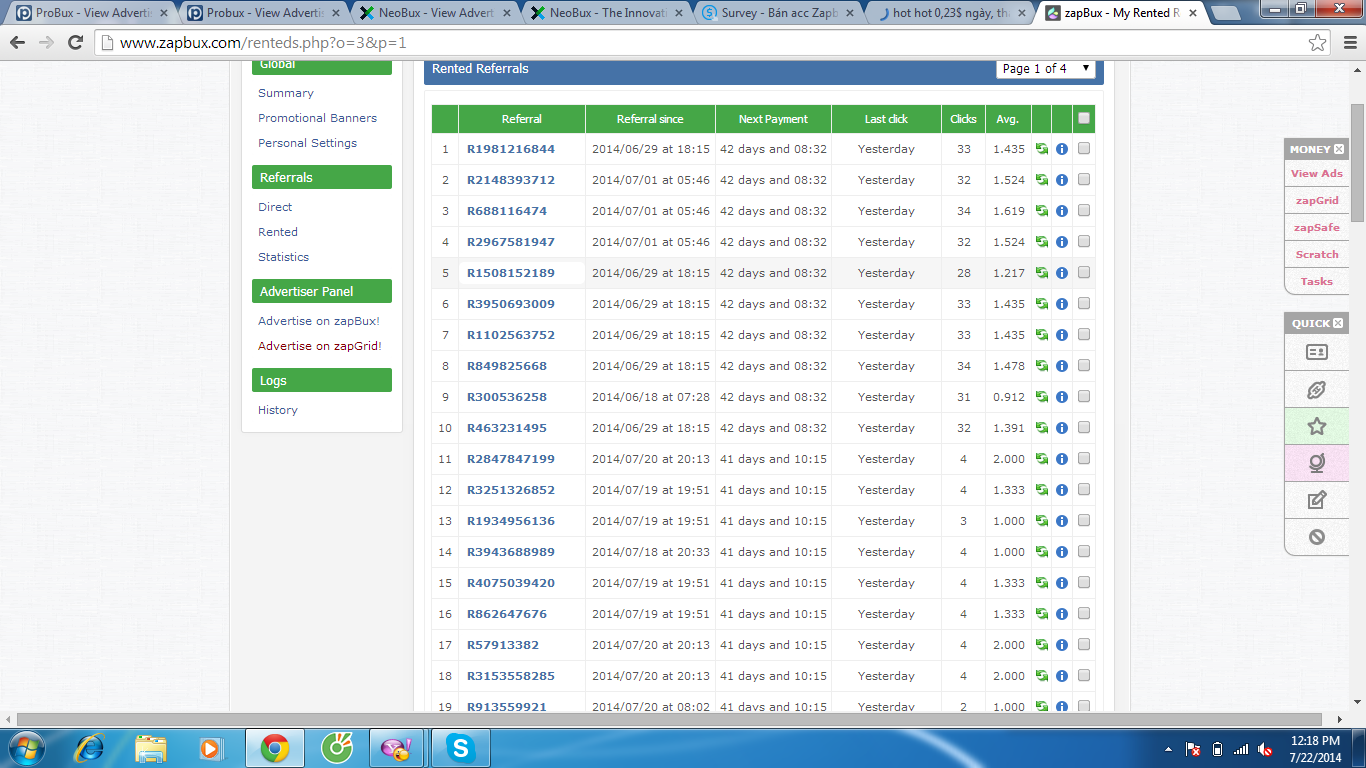Open info icon in R2847847199 row
1366x768 pixels.
[1062, 459]
